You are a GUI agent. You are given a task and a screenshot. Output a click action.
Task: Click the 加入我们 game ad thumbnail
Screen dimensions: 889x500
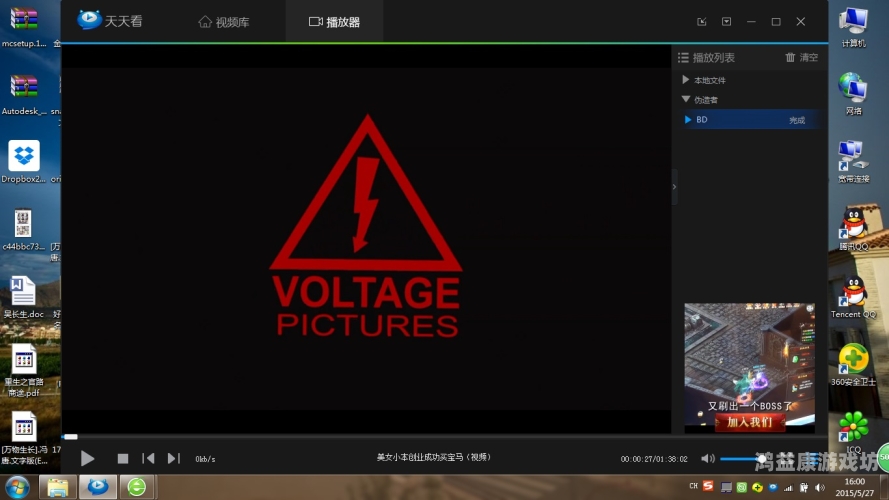pos(749,368)
